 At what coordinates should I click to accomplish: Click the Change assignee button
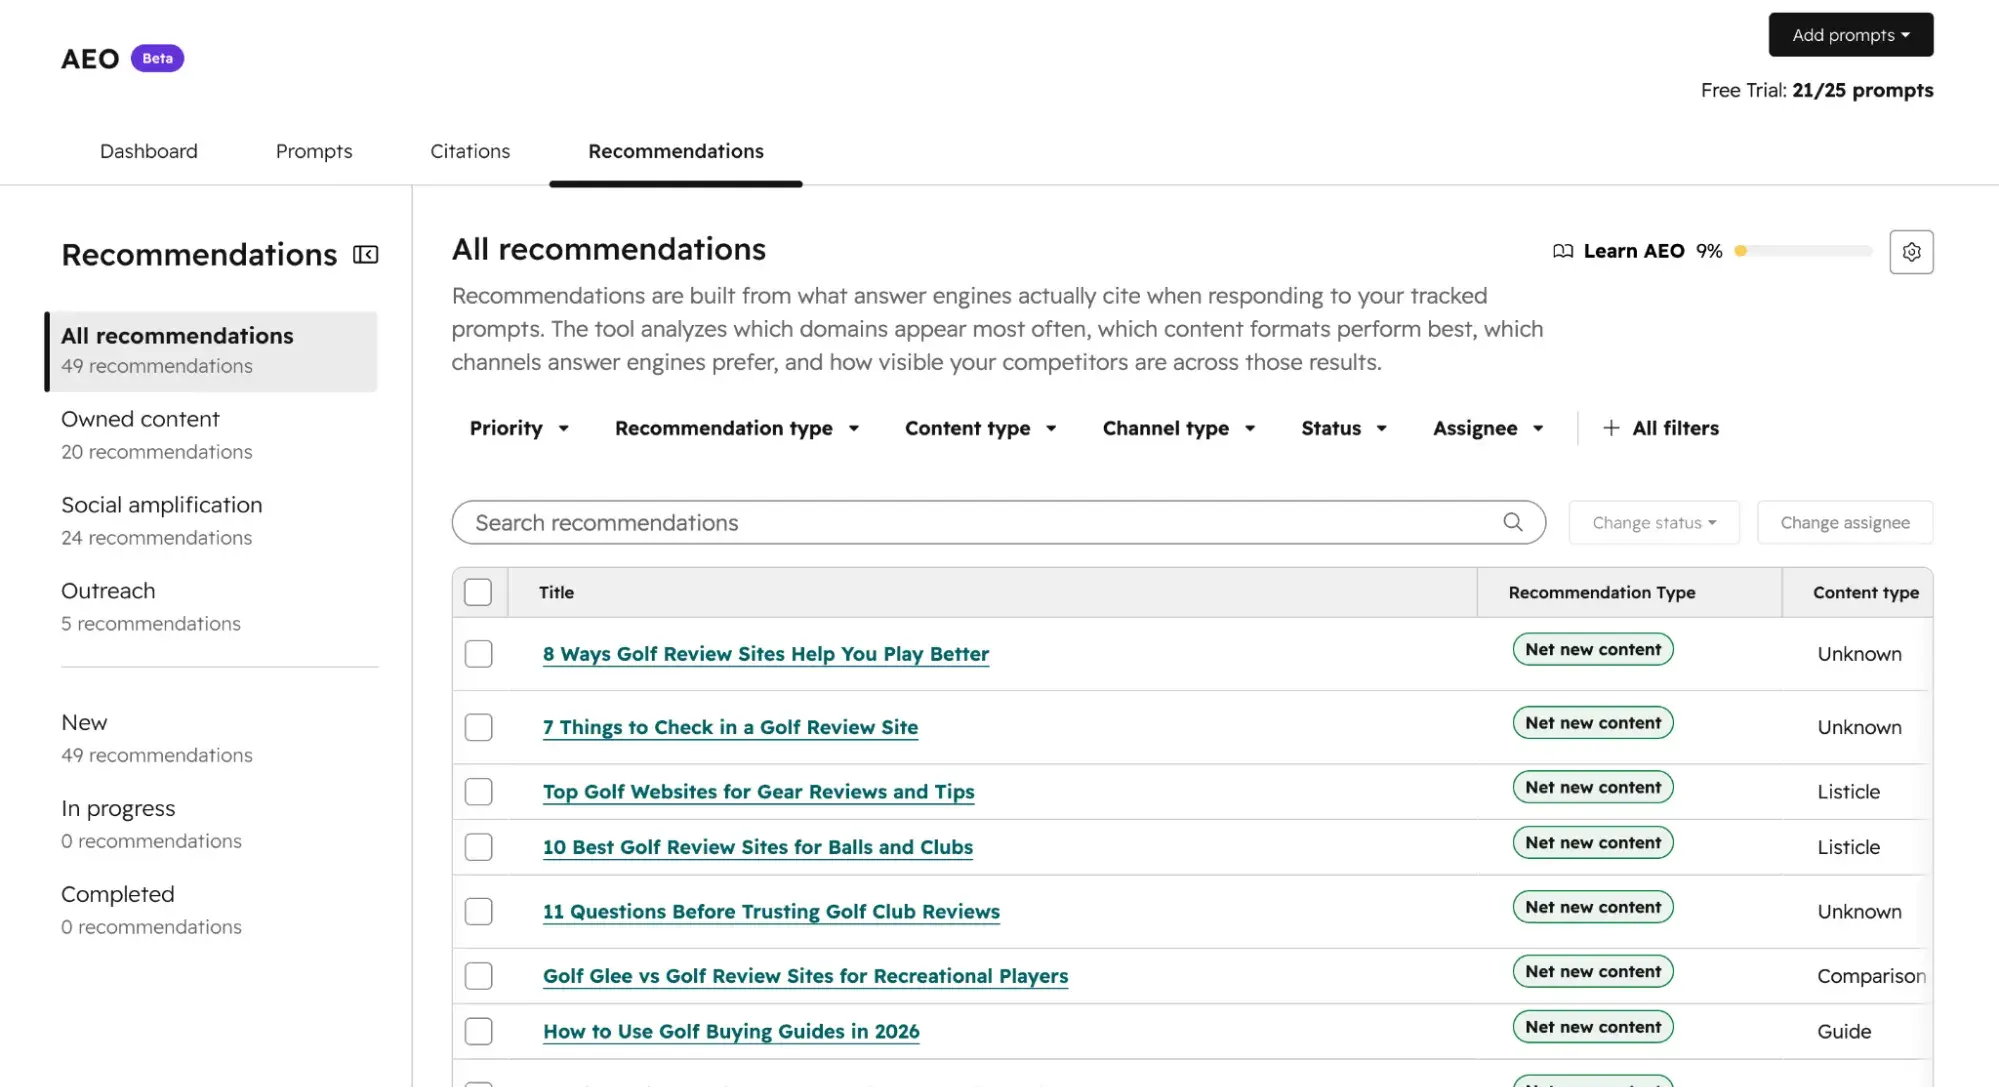pos(1845,523)
